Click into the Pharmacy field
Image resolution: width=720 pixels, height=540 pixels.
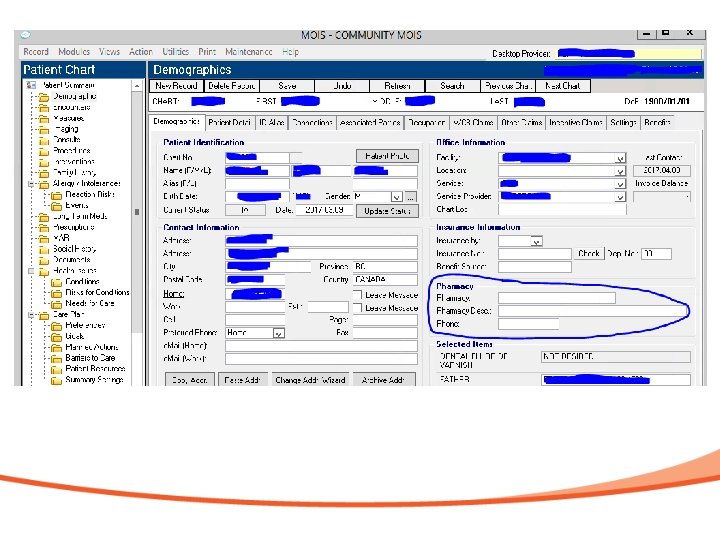[557, 298]
